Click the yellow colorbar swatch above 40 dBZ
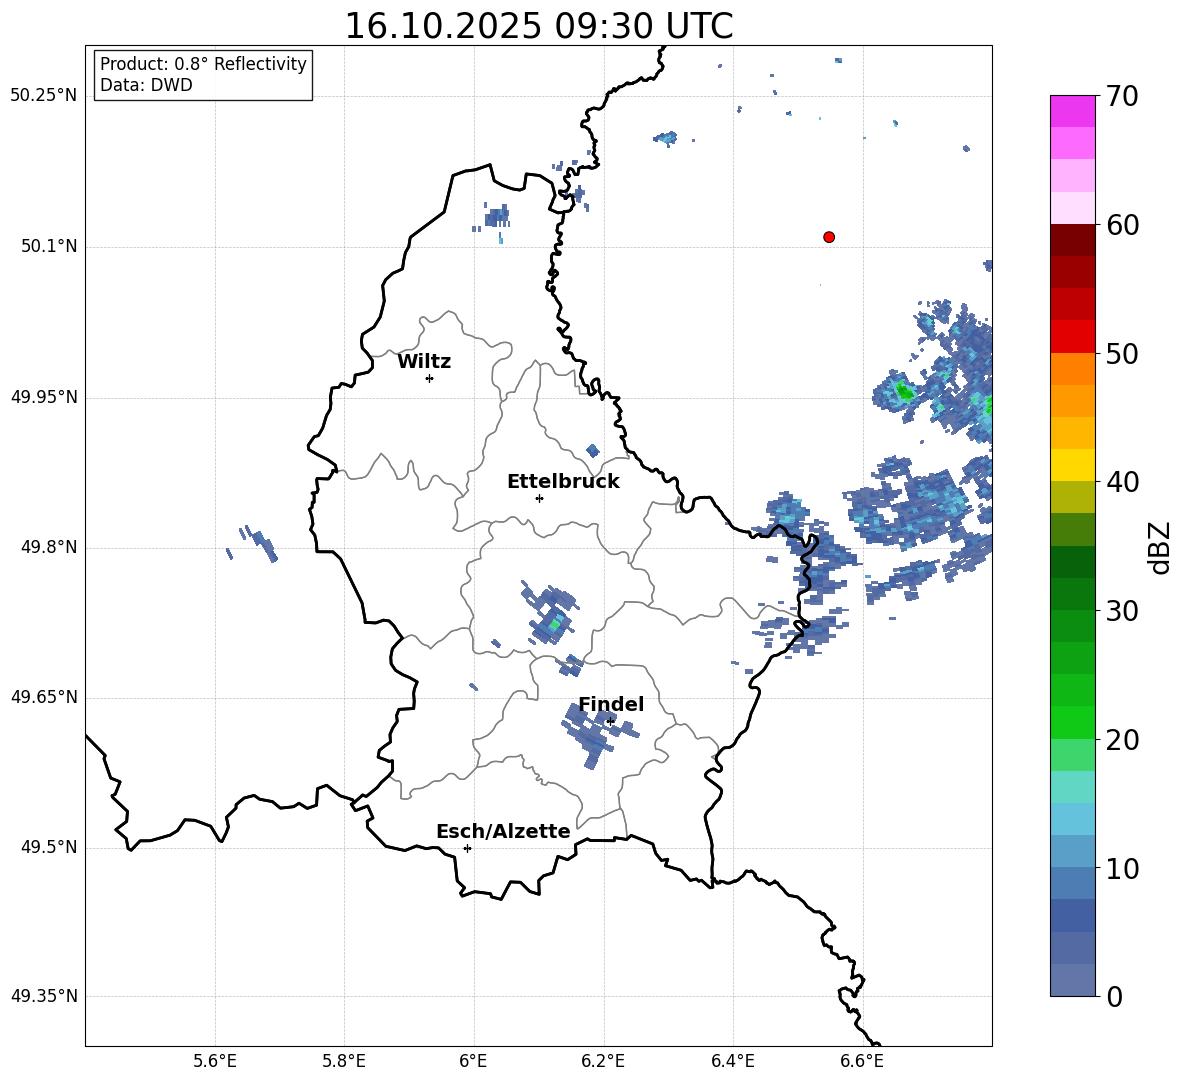 [x=1073, y=465]
